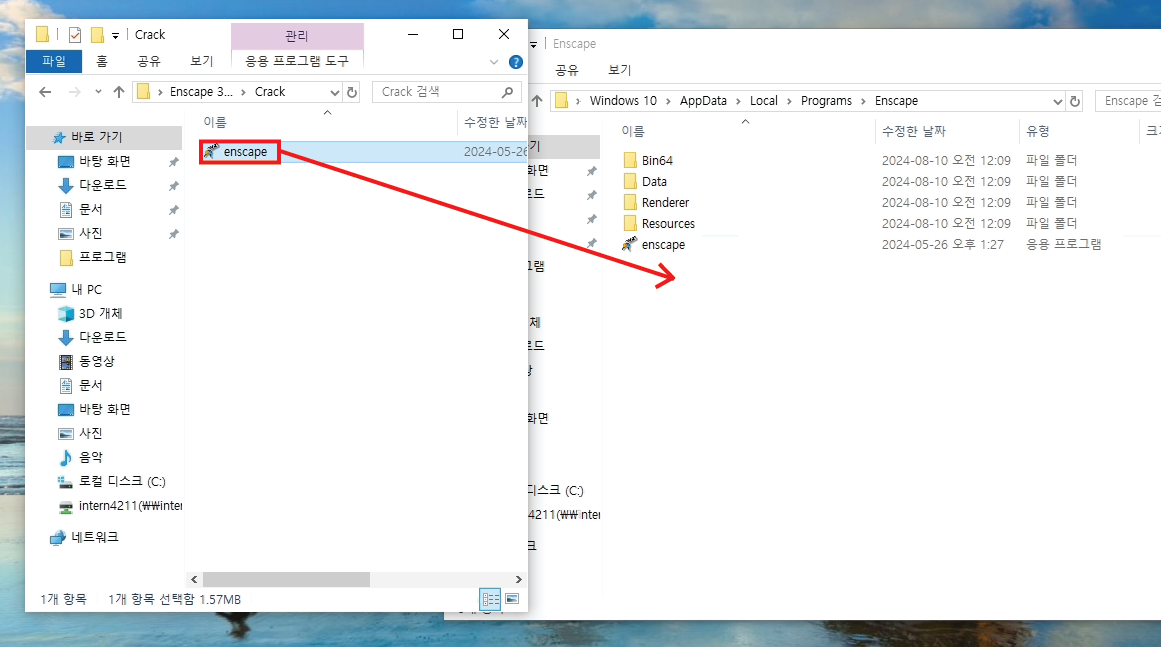Screen dimensions: 1161x647
Task: Refresh the Crack folder view
Action: 352,93
